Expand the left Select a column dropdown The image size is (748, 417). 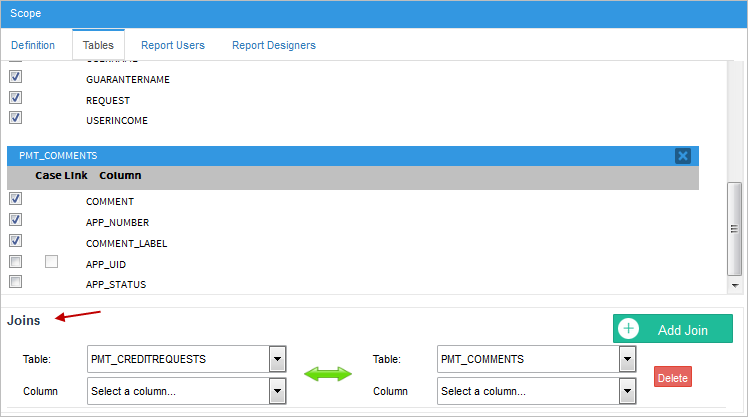click(278, 391)
